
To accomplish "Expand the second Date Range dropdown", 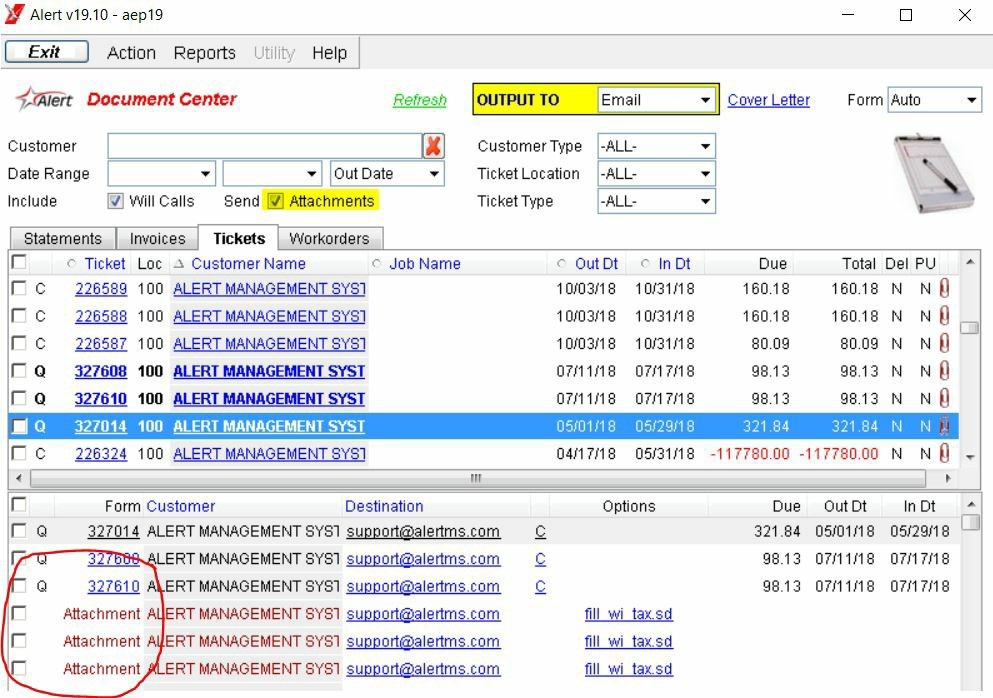I will (x=272, y=174).
